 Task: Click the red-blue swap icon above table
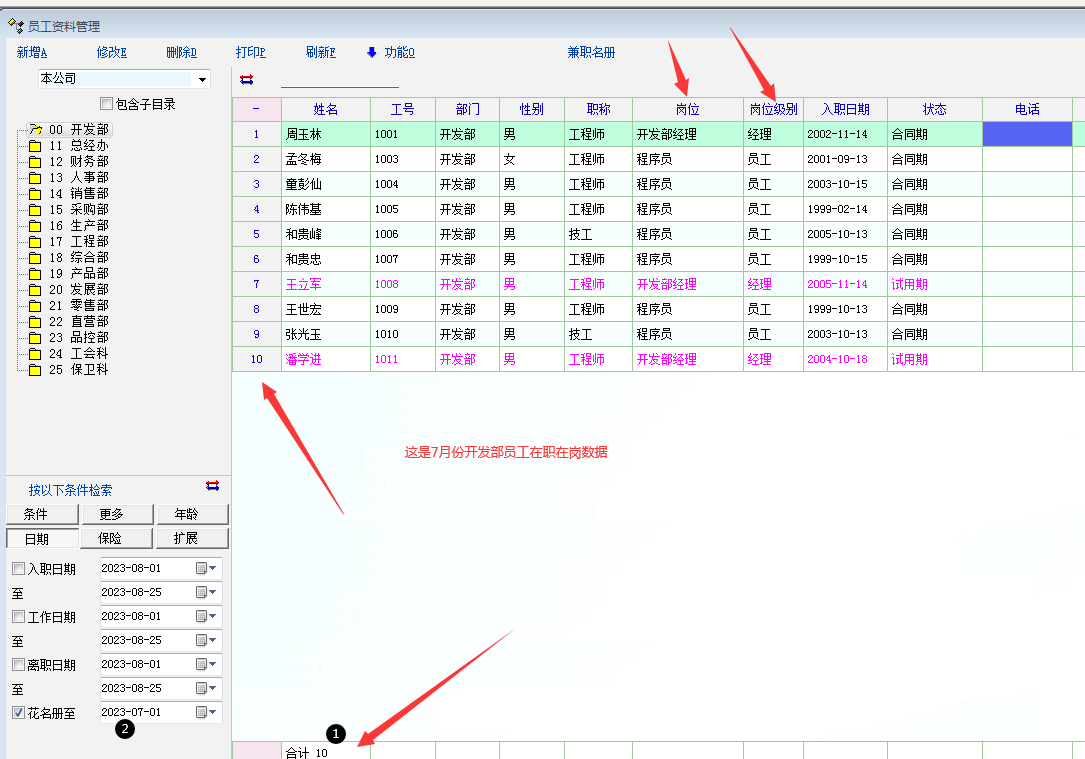click(246, 79)
